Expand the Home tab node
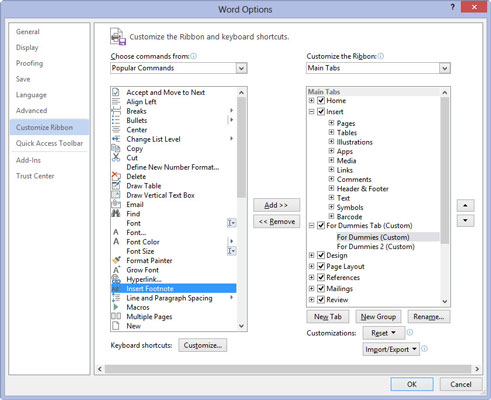This screenshot has width=491, height=400. click(x=311, y=100)
